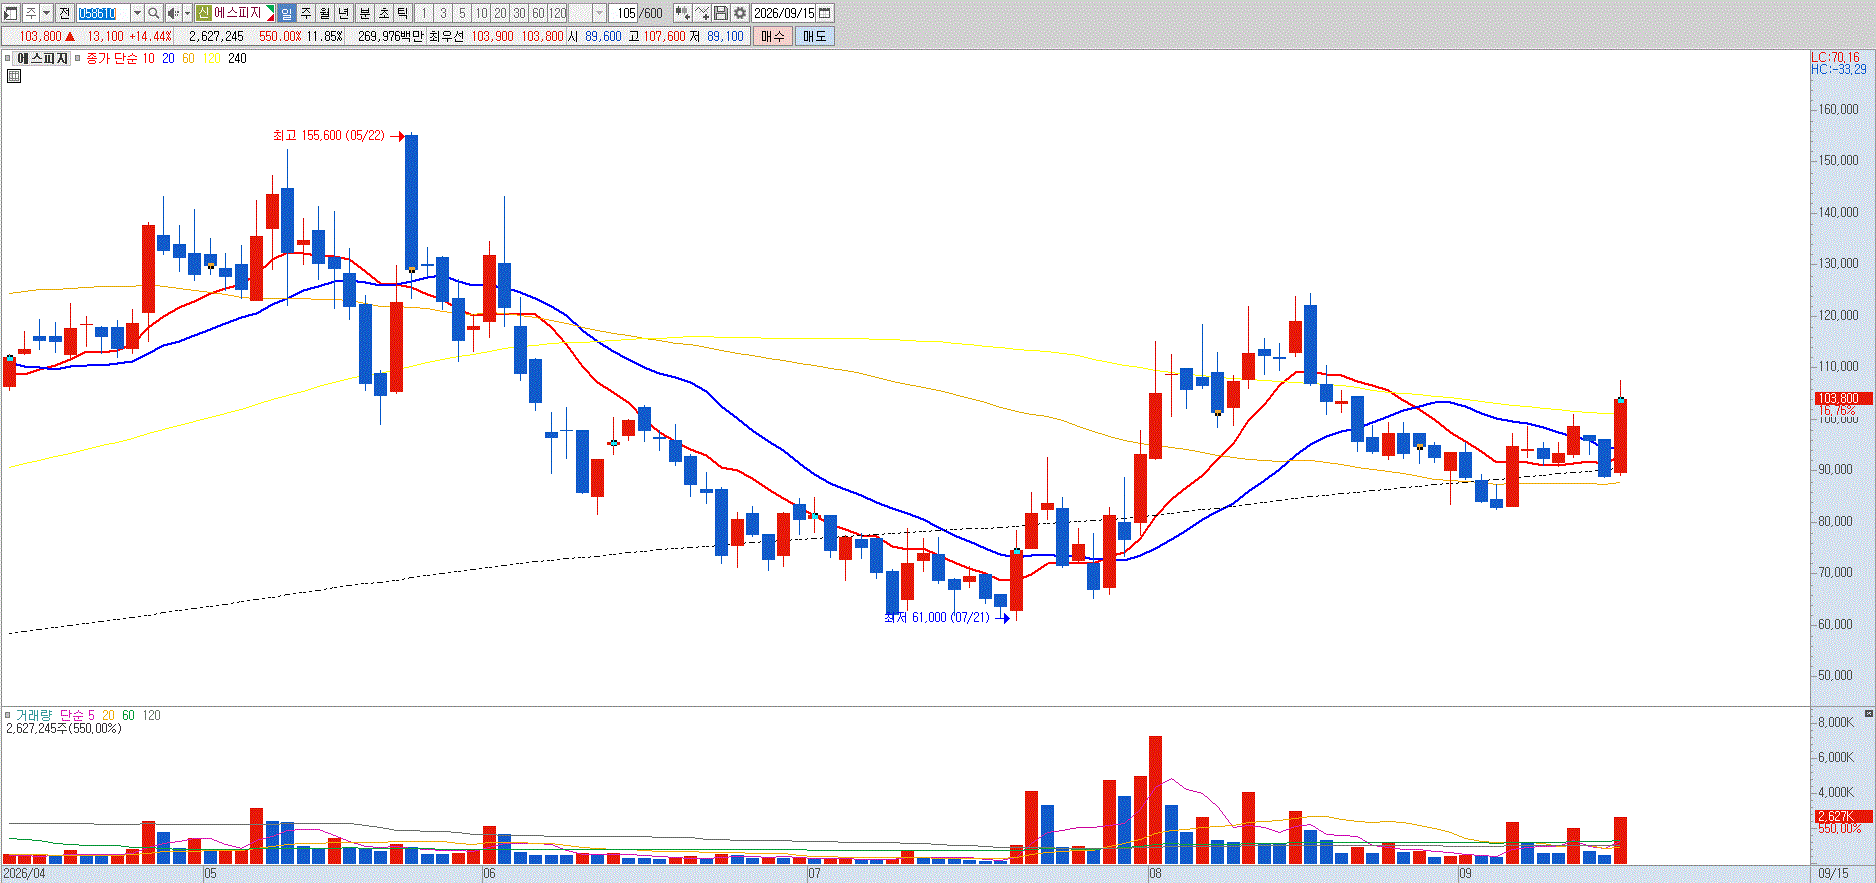
Task: Click the 최고 155,600 (05/22) high label
Action: (328, 135)
